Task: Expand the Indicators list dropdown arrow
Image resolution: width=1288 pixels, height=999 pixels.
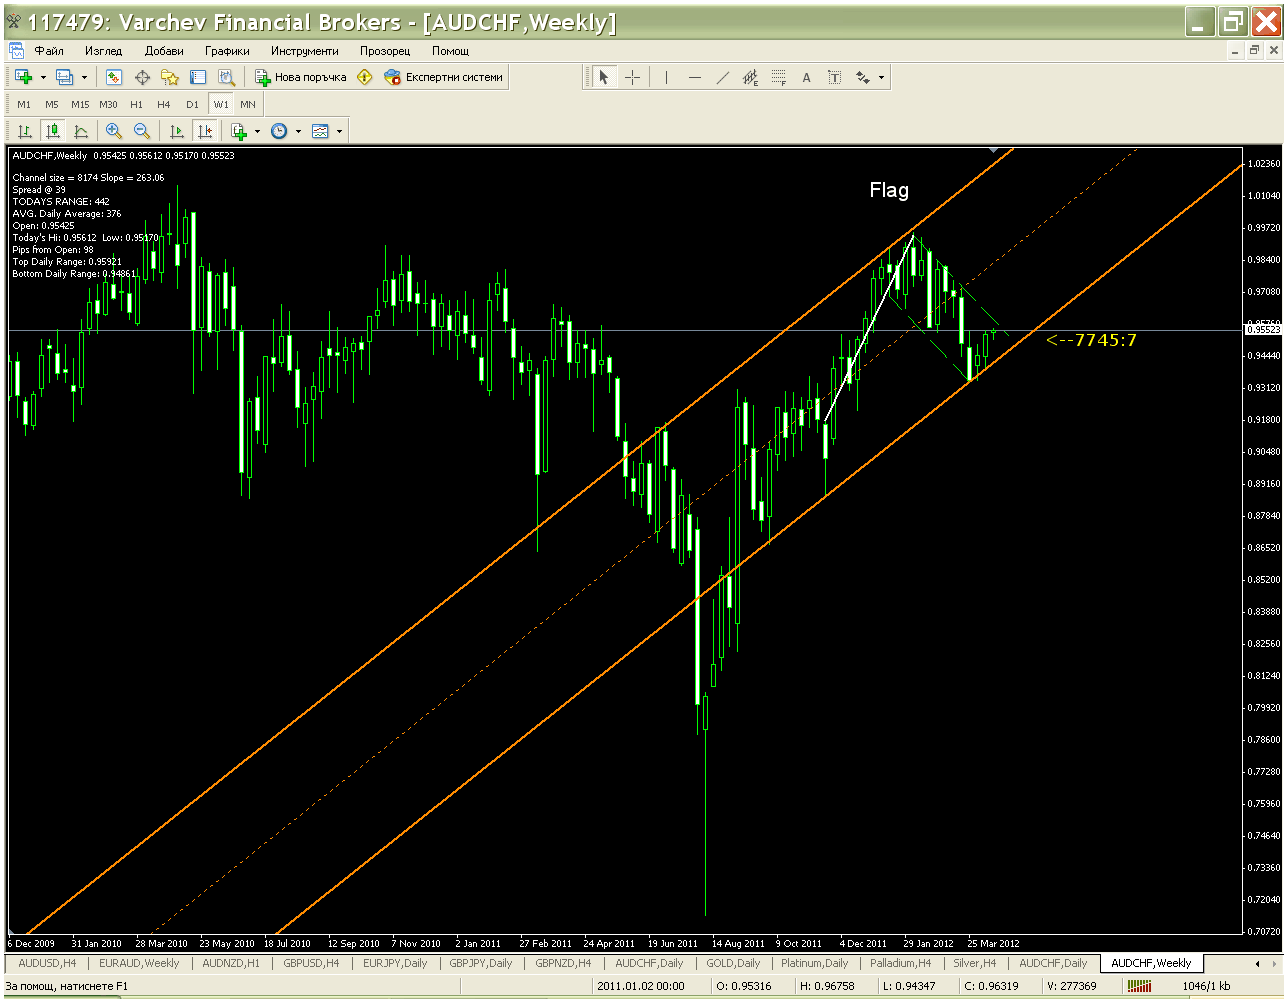Action: pyautogui.click(x=257, y=131)
